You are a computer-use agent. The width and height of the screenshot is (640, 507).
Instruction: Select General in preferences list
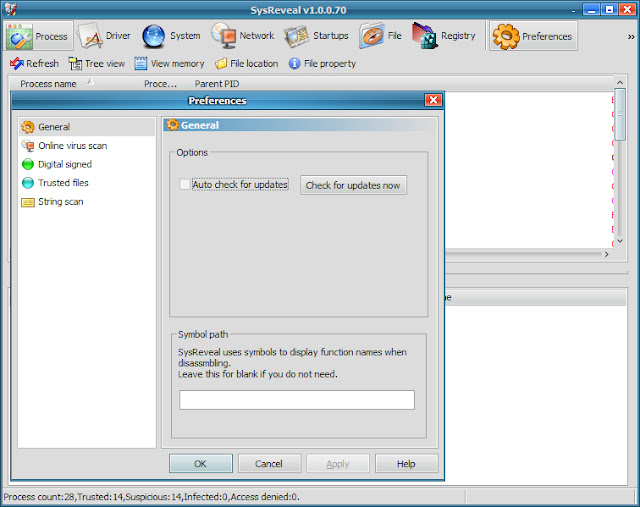coord(87,127)
